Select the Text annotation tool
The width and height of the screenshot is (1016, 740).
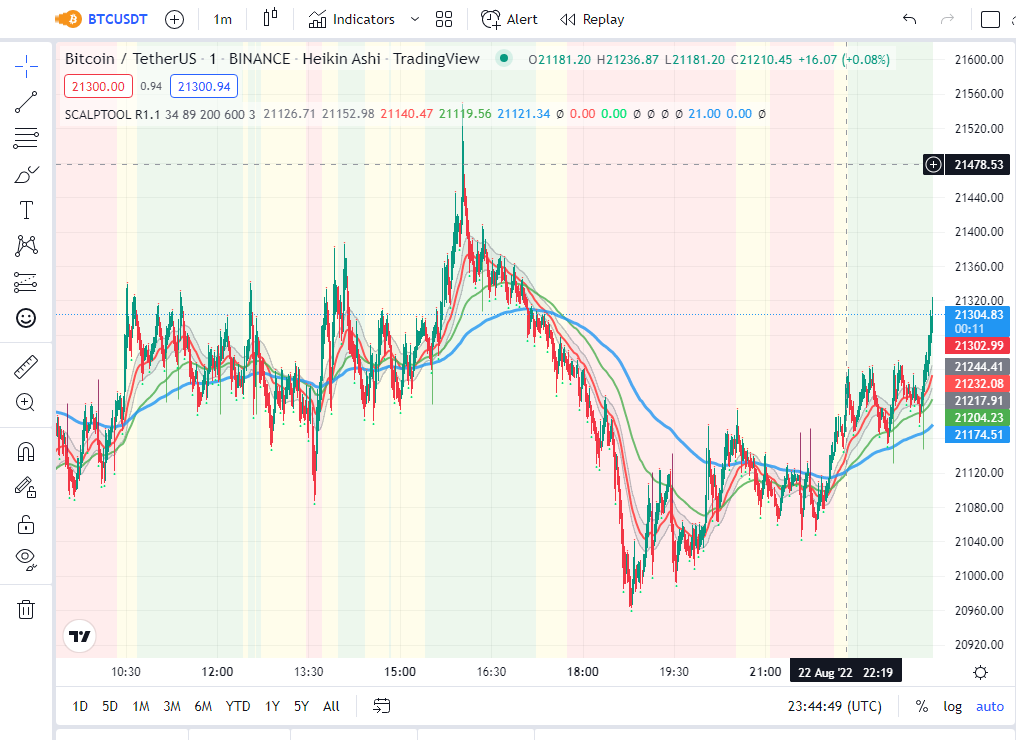tap(26, 210)
